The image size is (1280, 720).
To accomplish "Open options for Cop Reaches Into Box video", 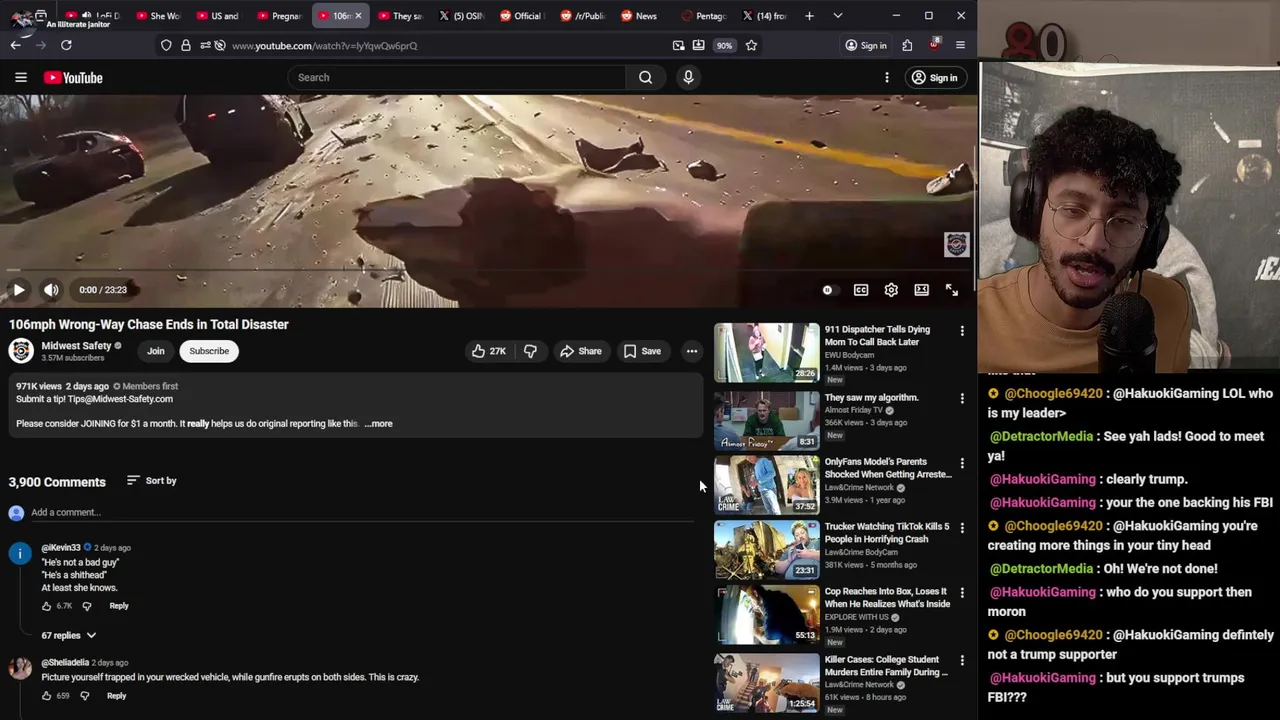I will pos(962,593).
